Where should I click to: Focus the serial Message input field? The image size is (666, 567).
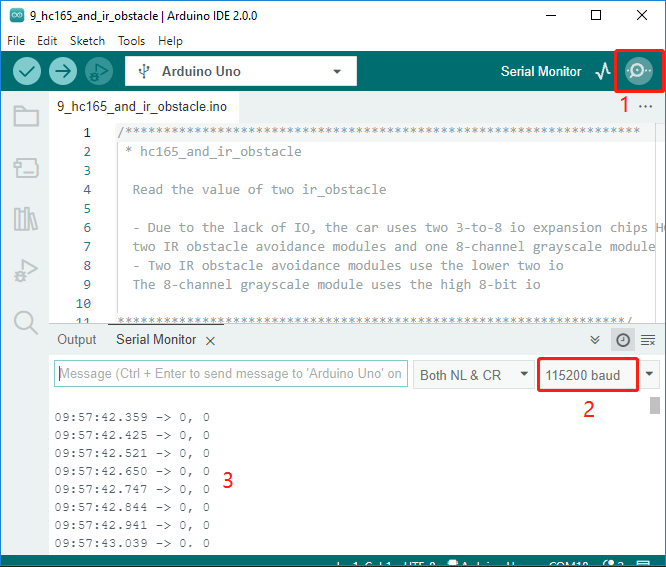point(231,374)
